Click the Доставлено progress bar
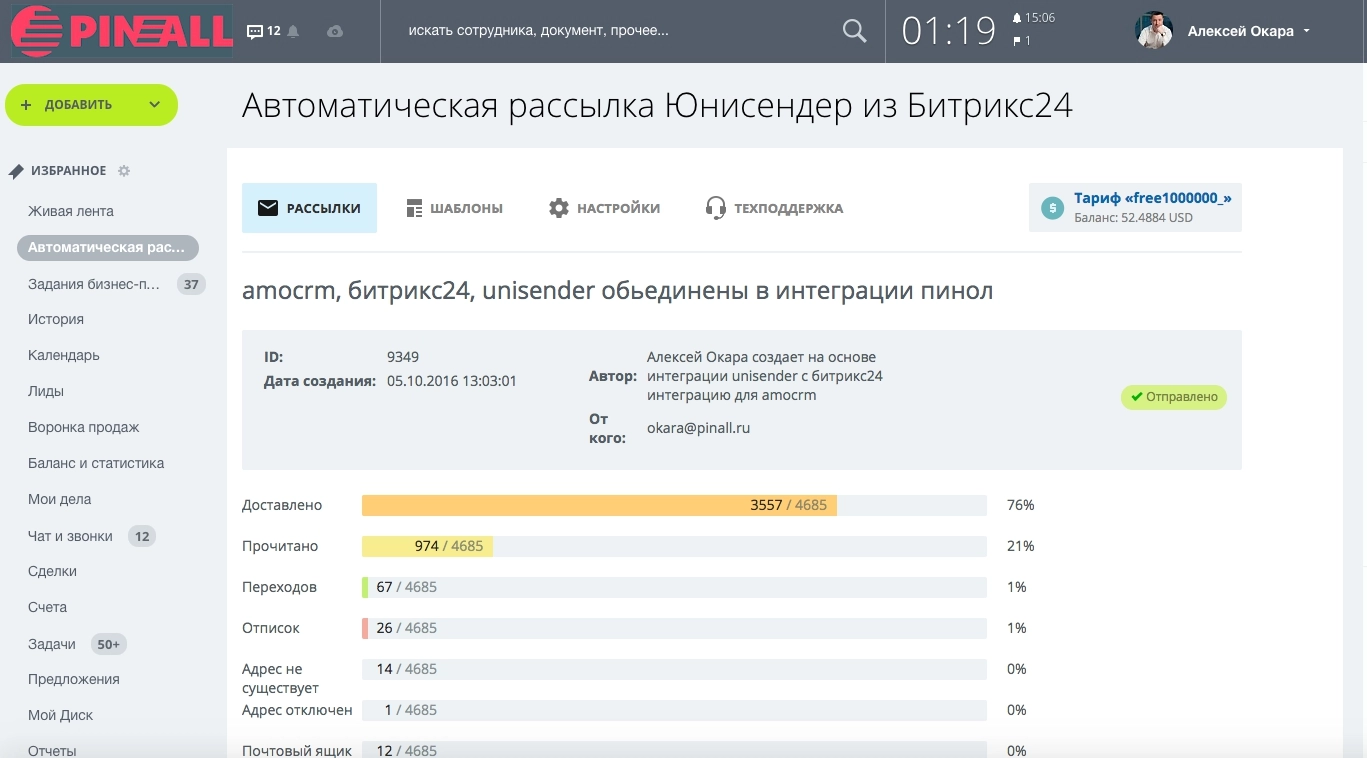The height and width of the screenshot is (758, 1367). point(598,505)
